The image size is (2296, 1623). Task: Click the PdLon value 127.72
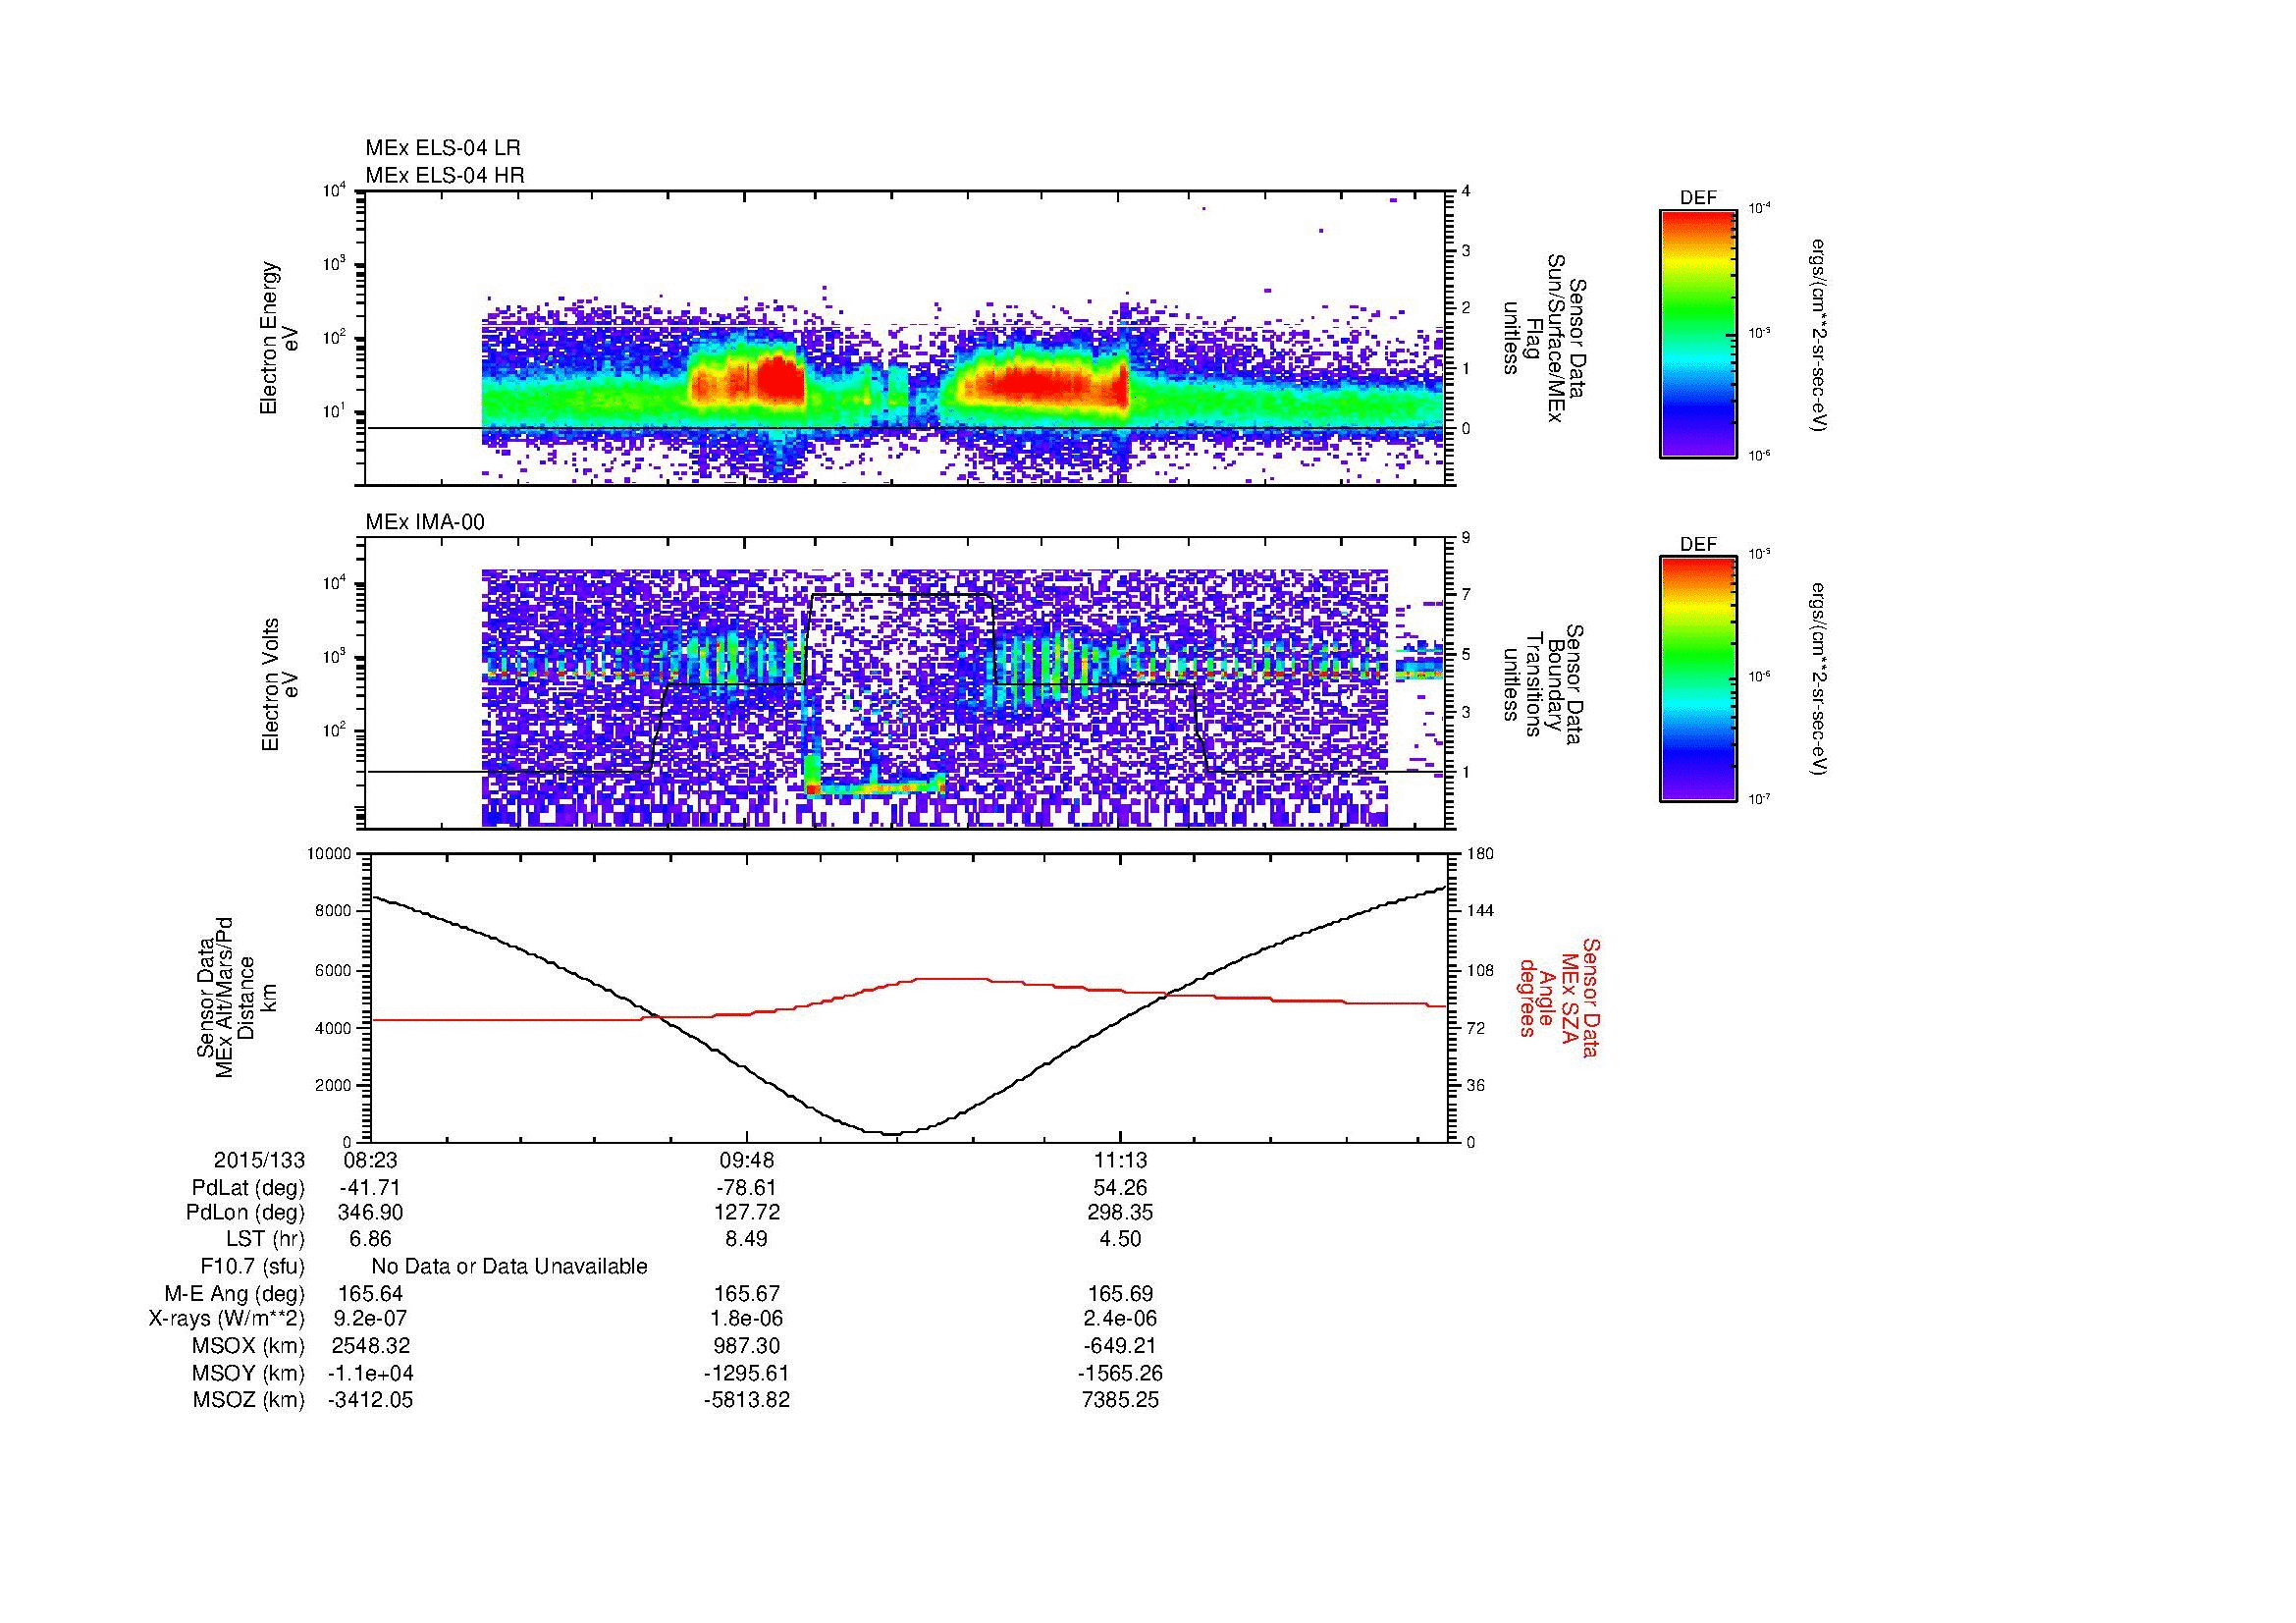pyautogui.click(x=746, y=1213)
